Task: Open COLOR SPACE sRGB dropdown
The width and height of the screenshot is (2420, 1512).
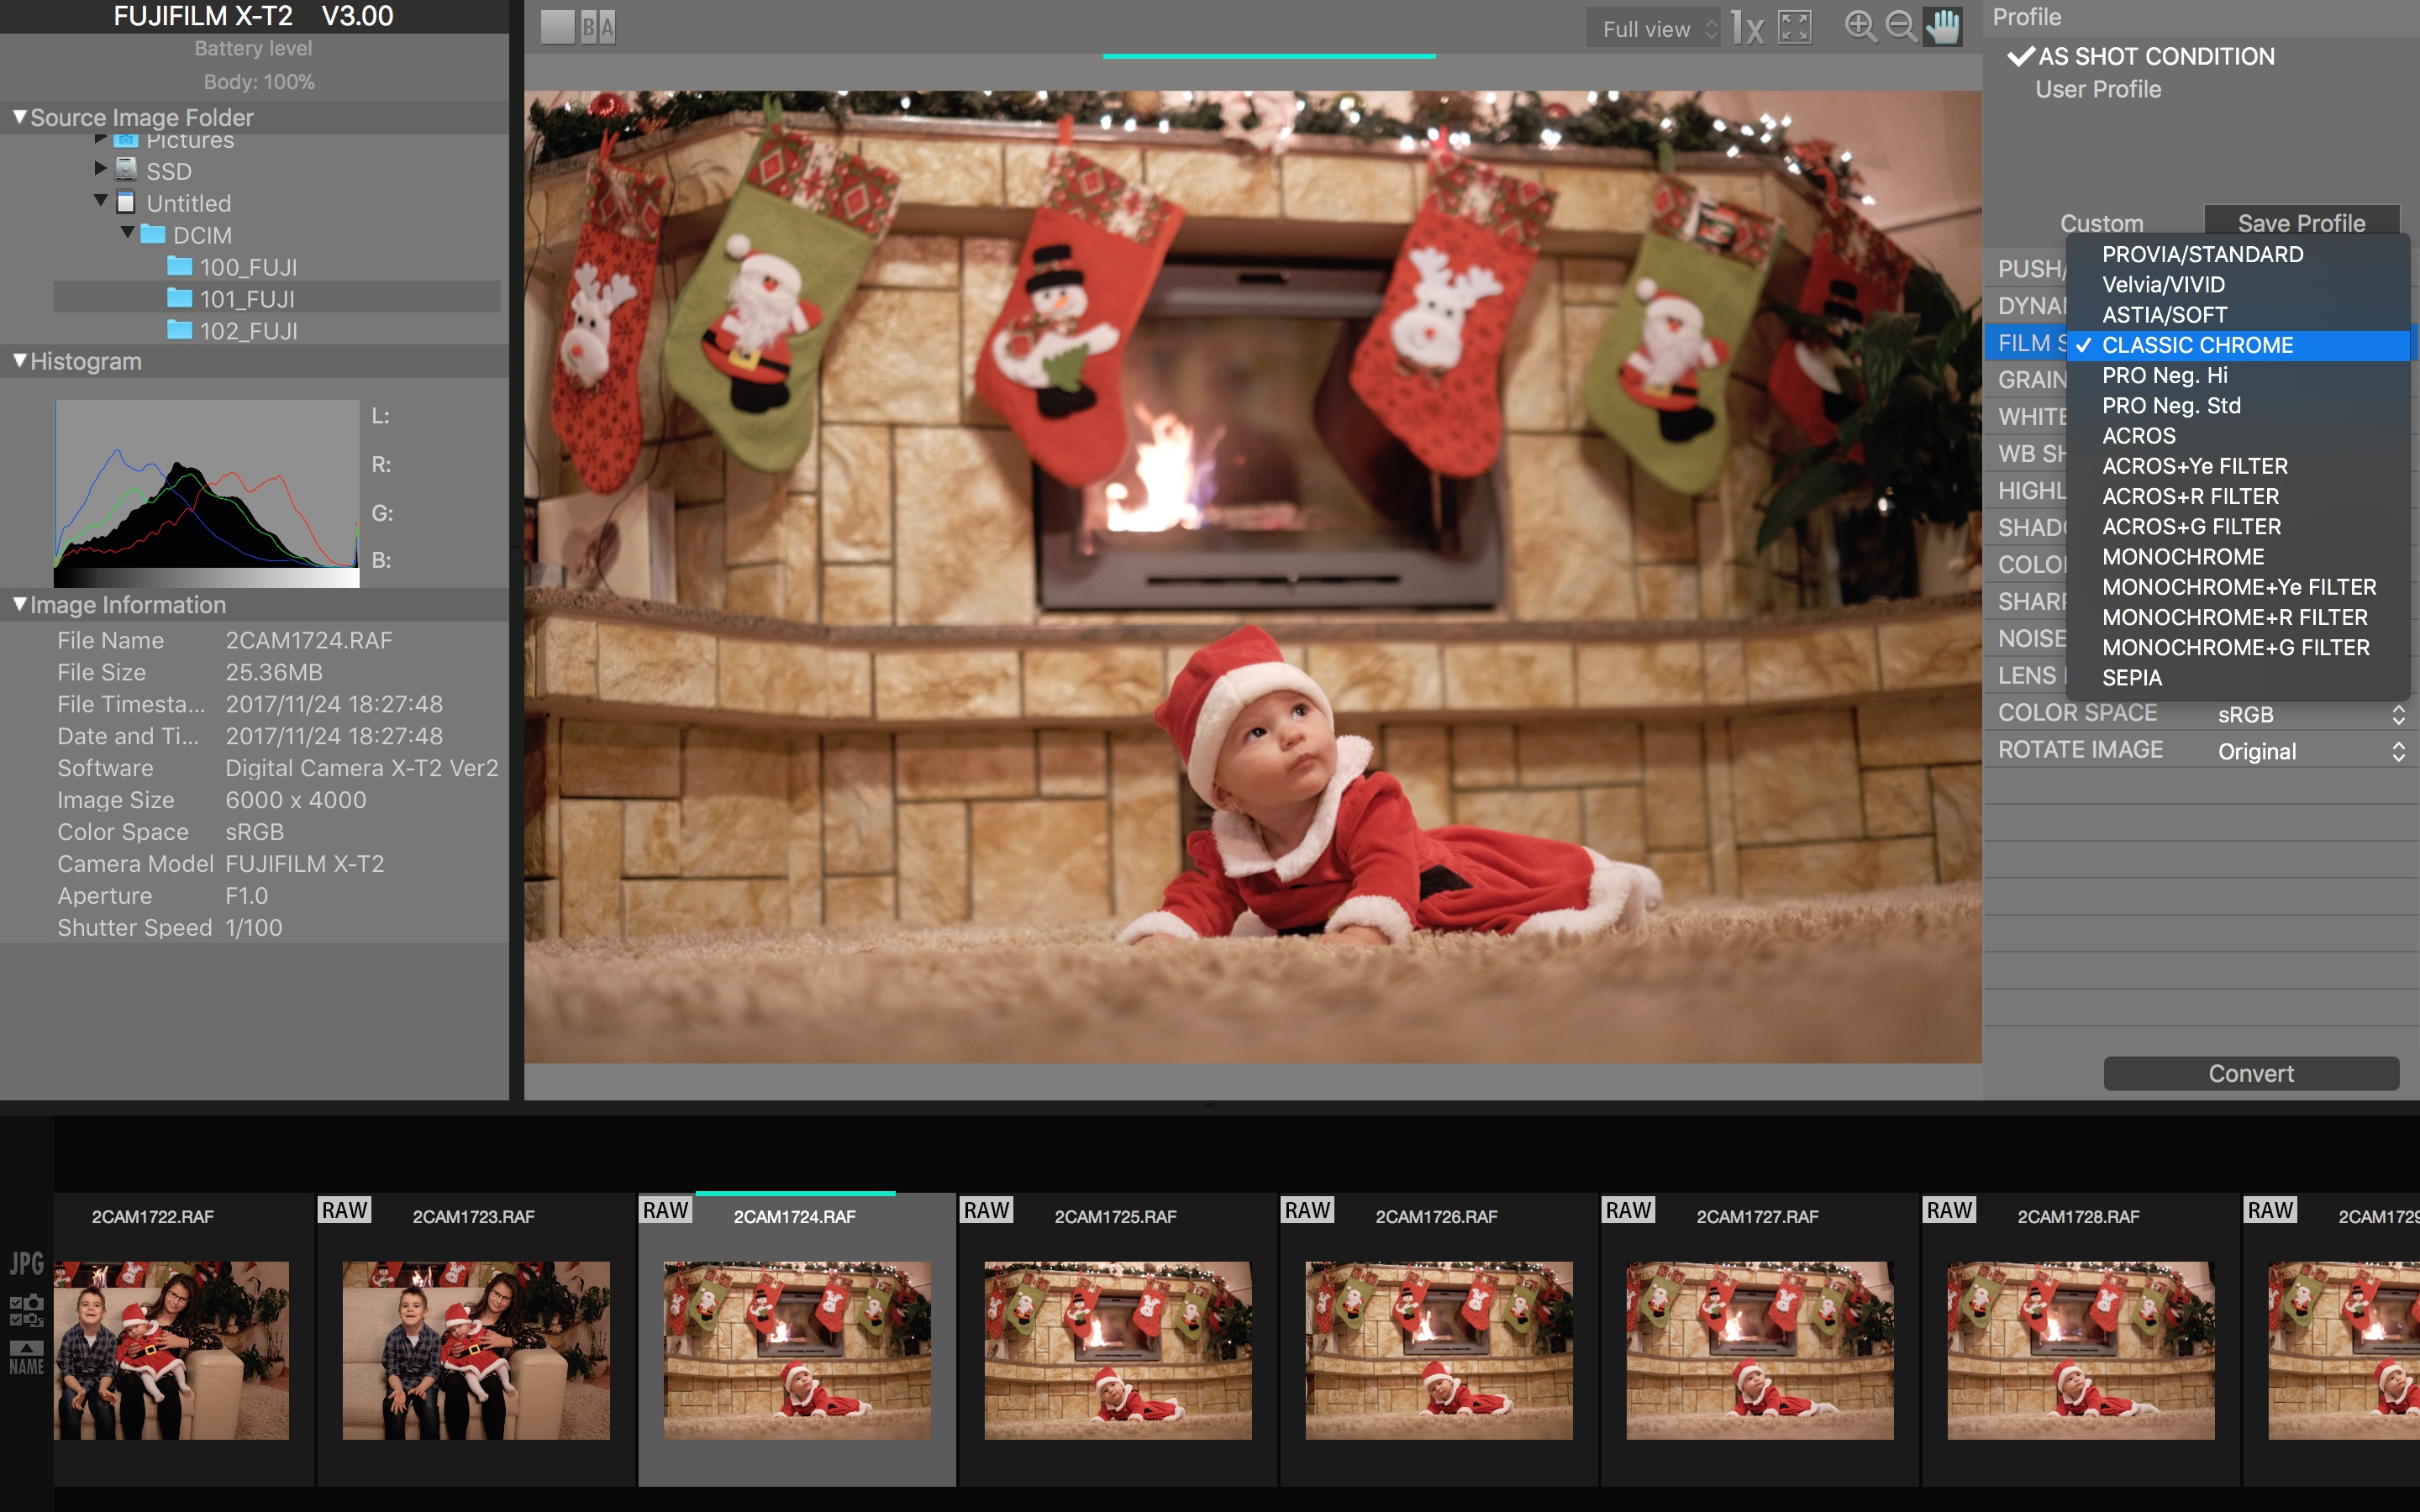Action: 2311,714
